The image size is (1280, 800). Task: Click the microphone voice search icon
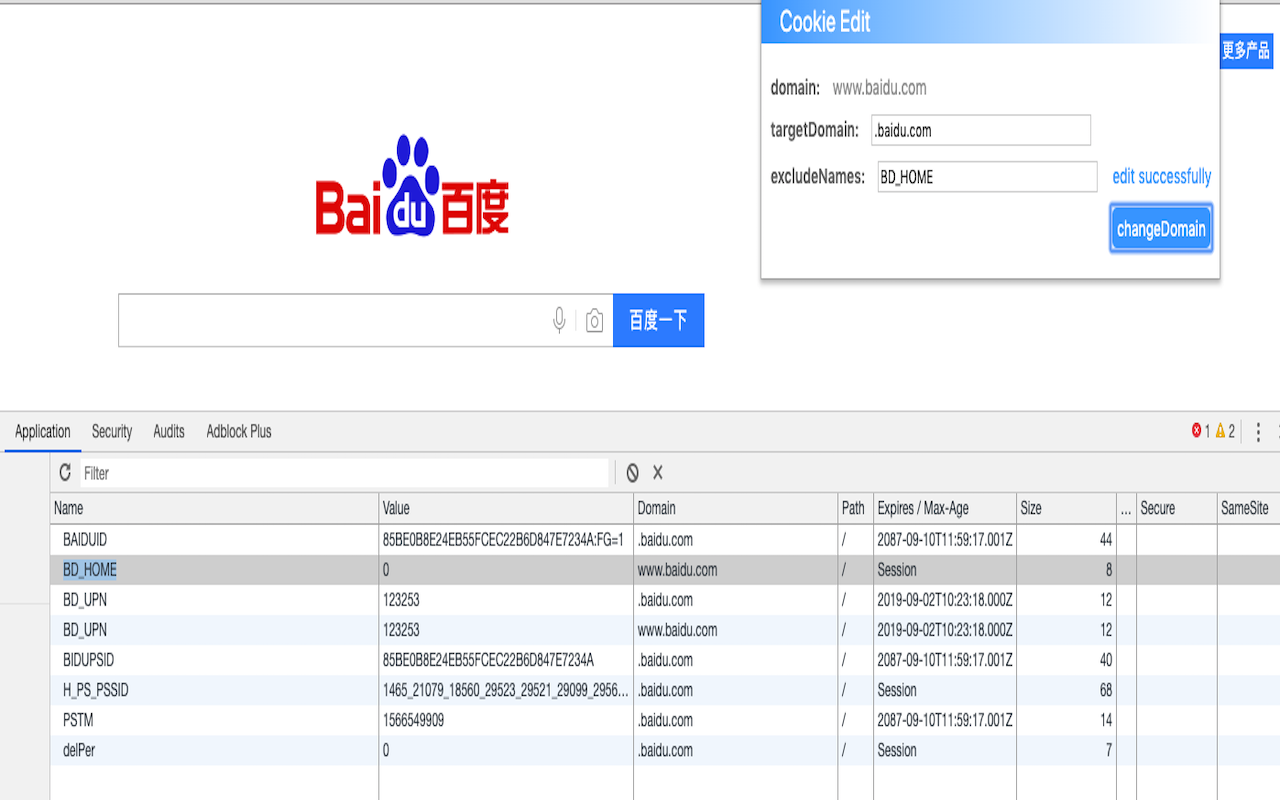pyautogui.click(x=559, y=320)
